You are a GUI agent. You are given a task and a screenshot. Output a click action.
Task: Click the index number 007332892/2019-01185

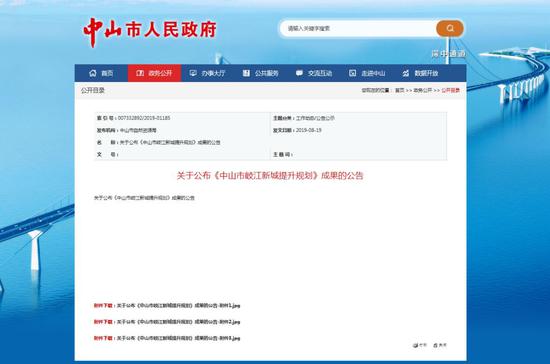(144, 118)
